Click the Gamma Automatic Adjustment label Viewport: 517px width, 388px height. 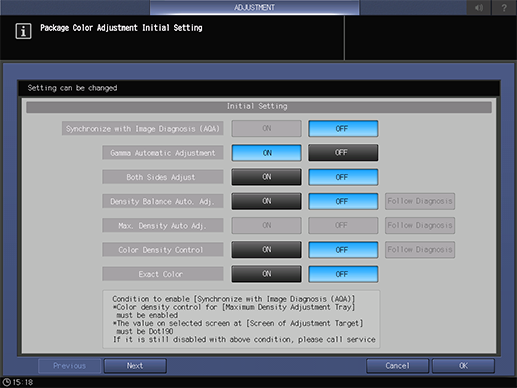[x=163, y=153]
